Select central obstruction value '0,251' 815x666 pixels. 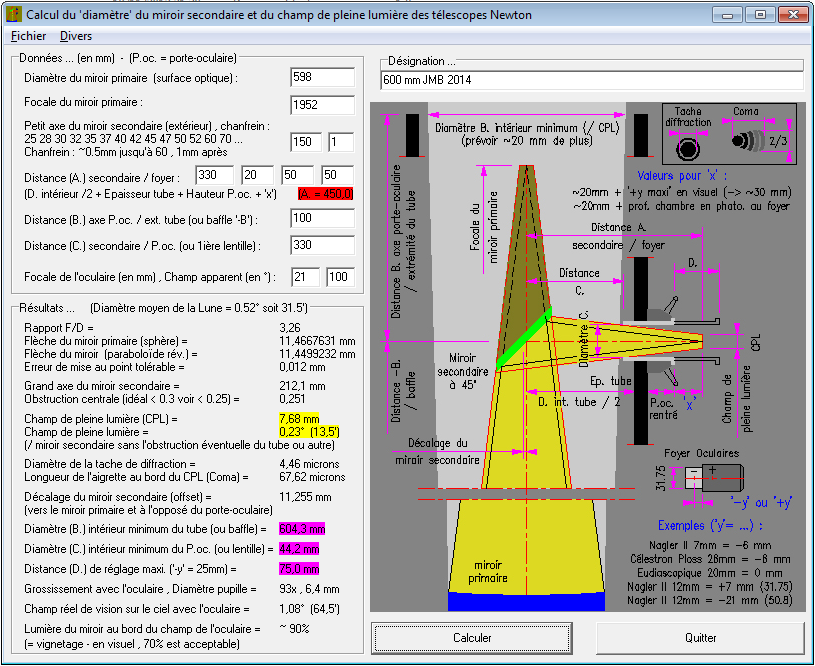(x=292, y=399)
